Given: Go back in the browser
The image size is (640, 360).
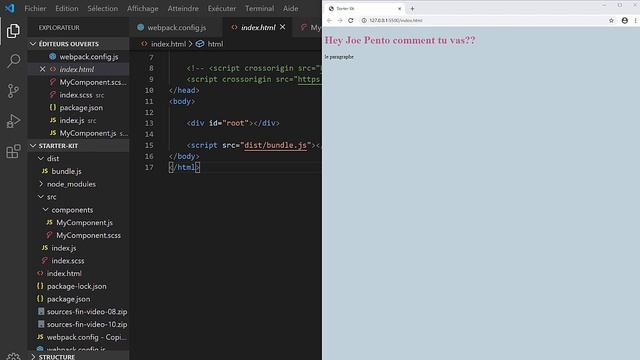Looking at the screenshot, I should click(x=329, y=20).
